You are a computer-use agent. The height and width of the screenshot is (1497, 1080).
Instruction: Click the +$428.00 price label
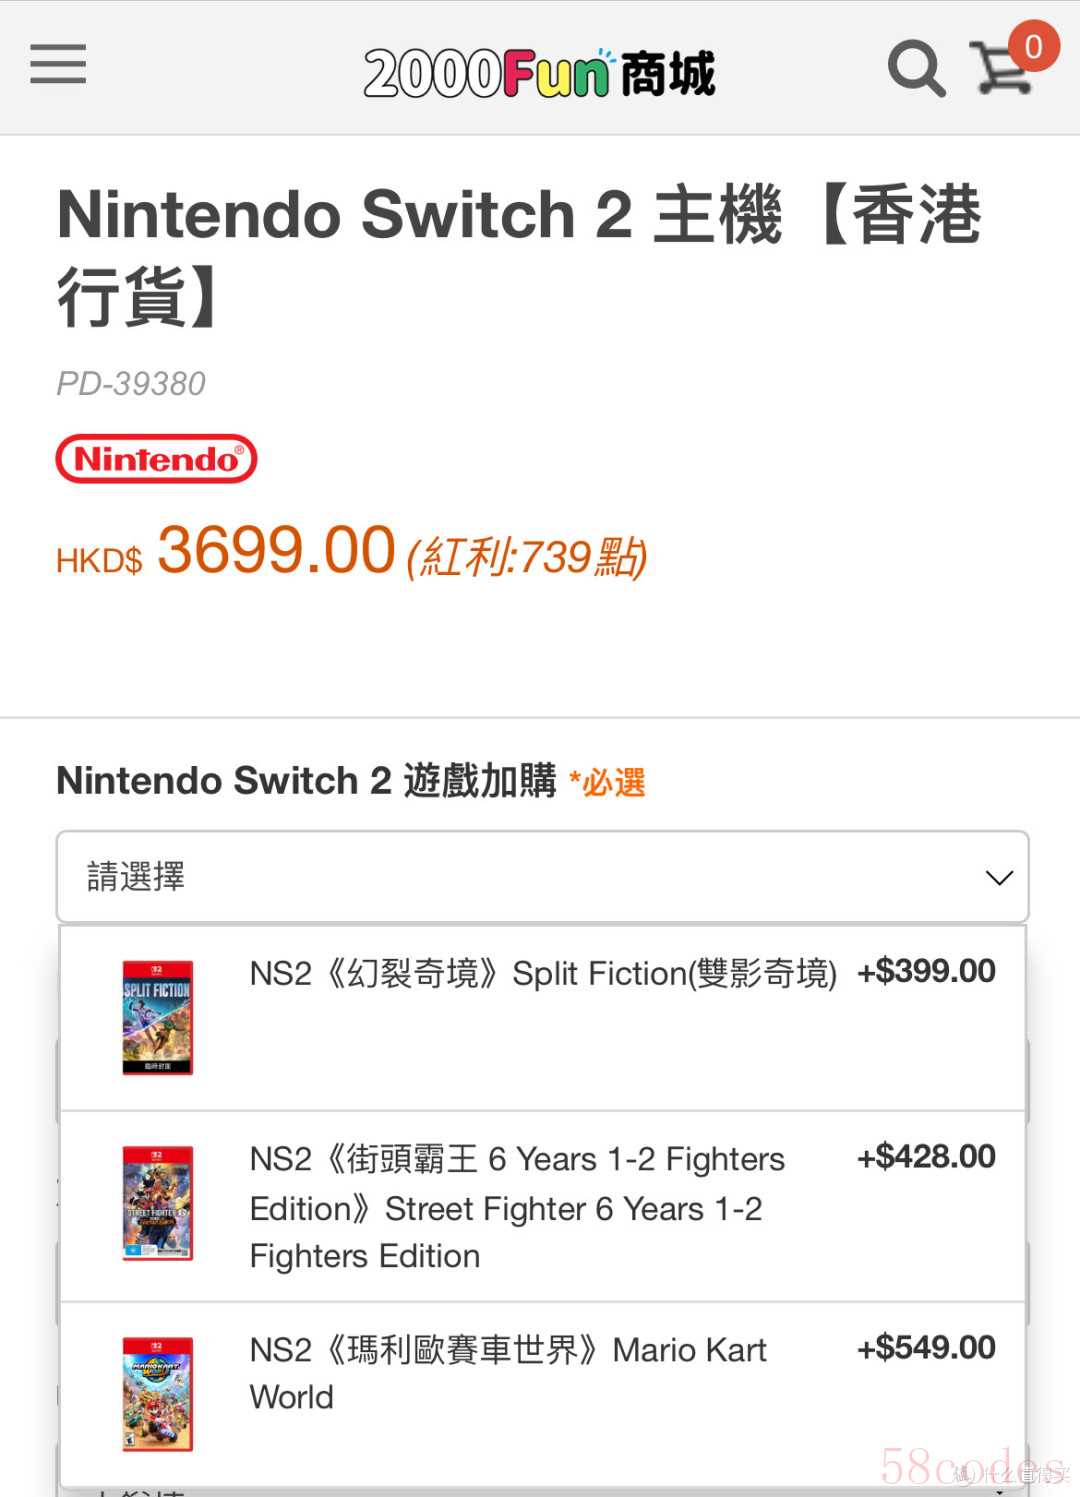click(926, 1157)
